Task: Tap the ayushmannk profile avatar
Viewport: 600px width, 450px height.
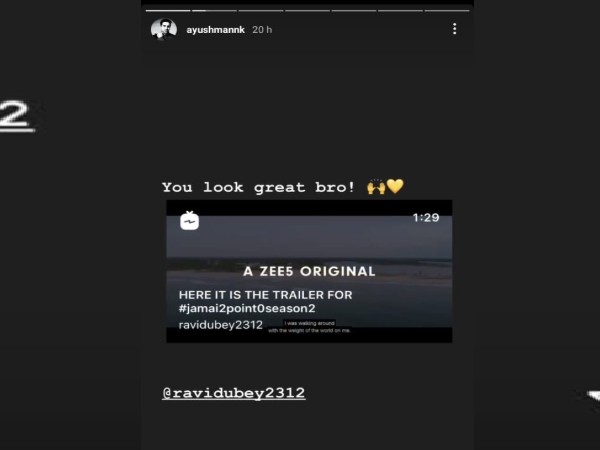Action: click(x=164, y=29)
